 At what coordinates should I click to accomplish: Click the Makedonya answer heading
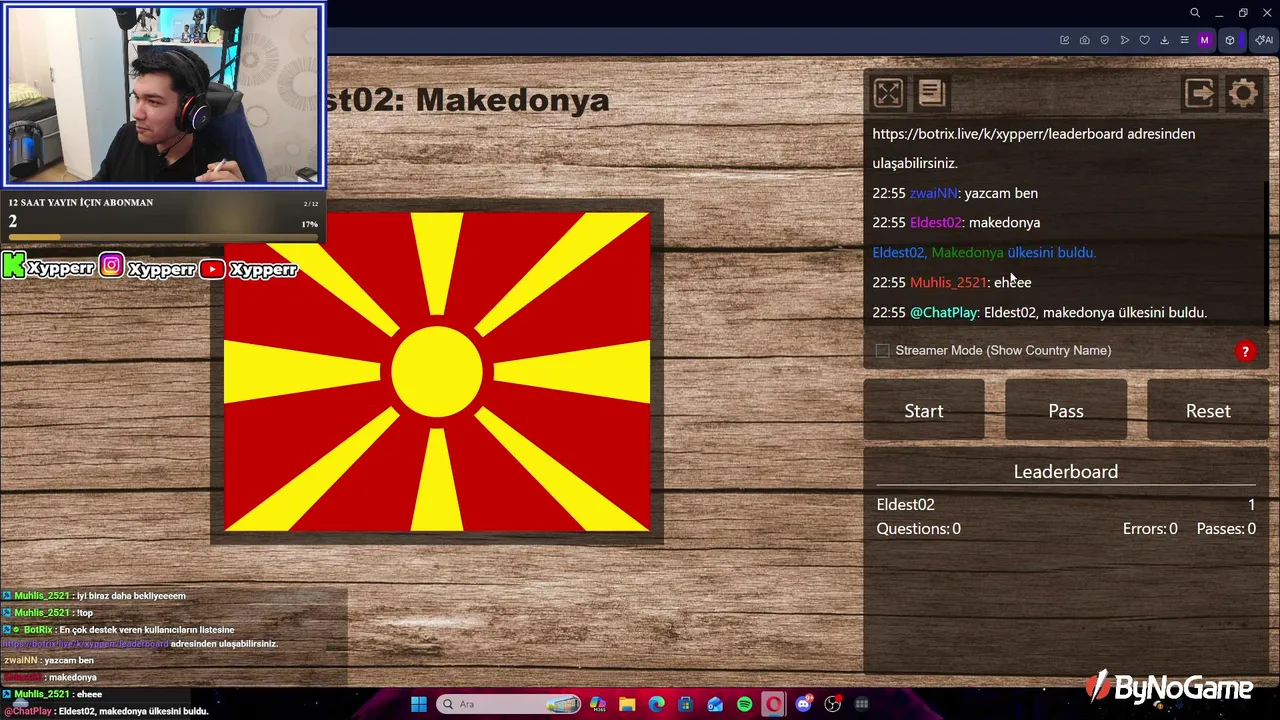512,100
